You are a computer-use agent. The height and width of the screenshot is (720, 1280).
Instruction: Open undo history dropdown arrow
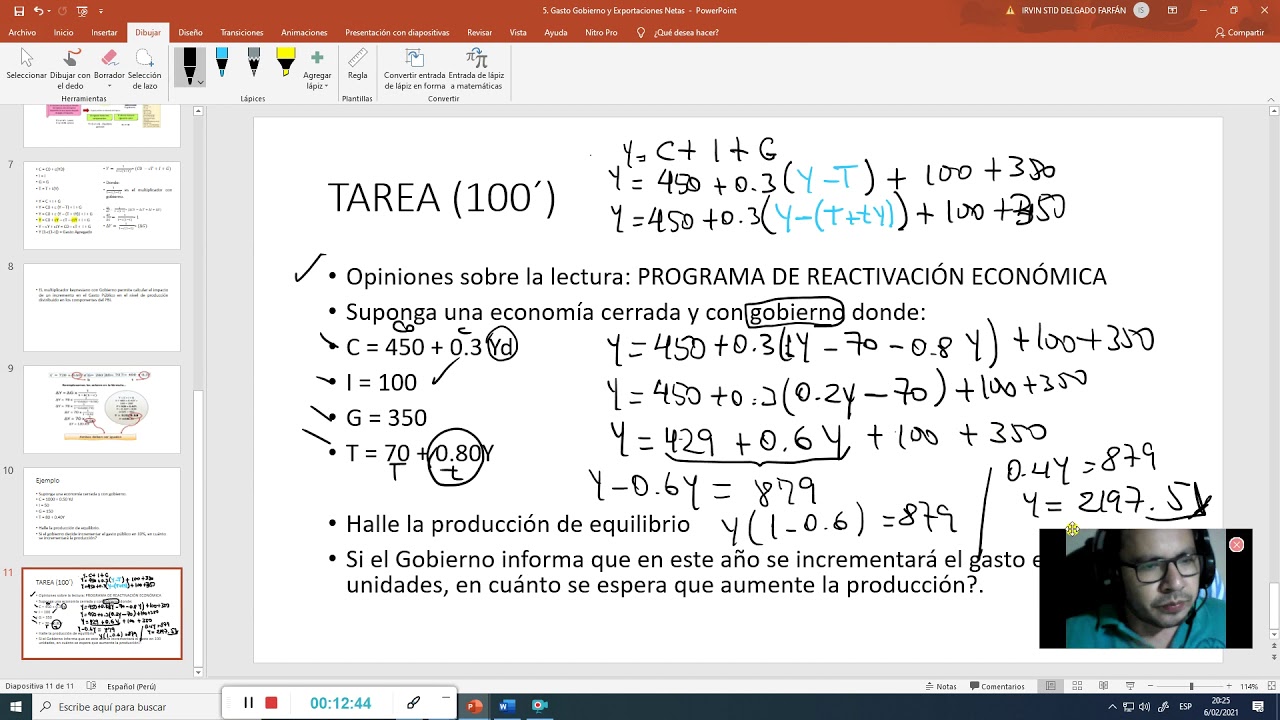point(49,10)
